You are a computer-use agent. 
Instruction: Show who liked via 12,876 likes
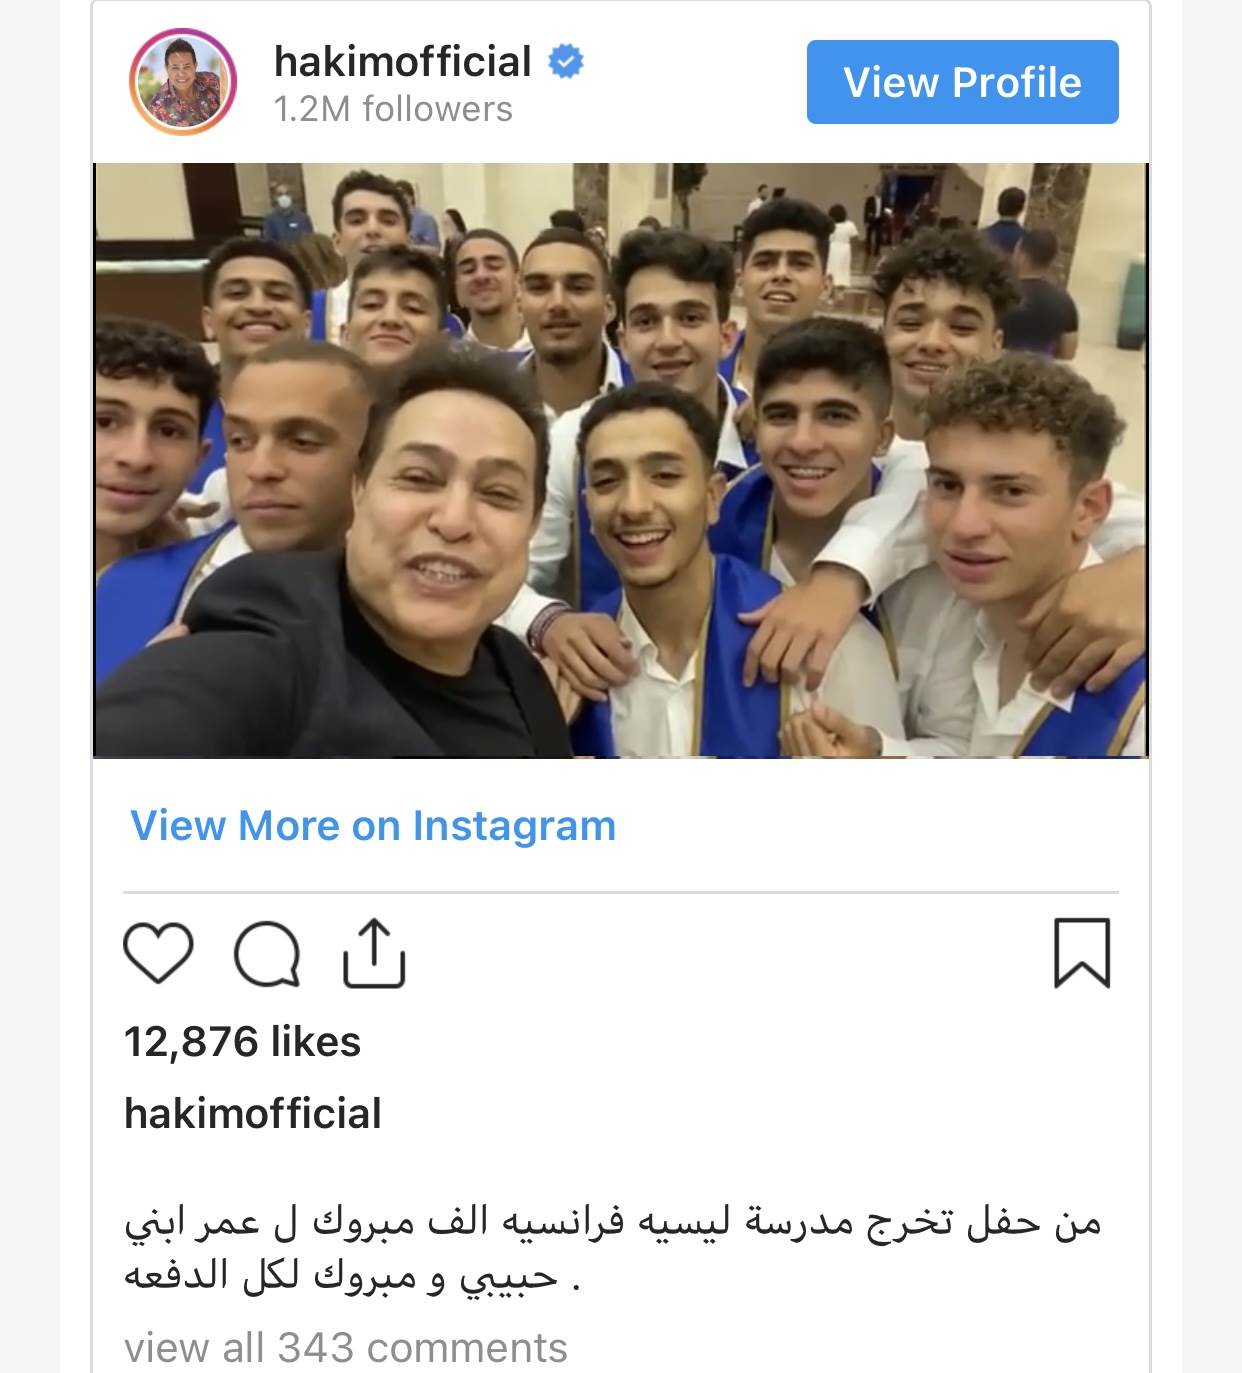[242, 1042]
